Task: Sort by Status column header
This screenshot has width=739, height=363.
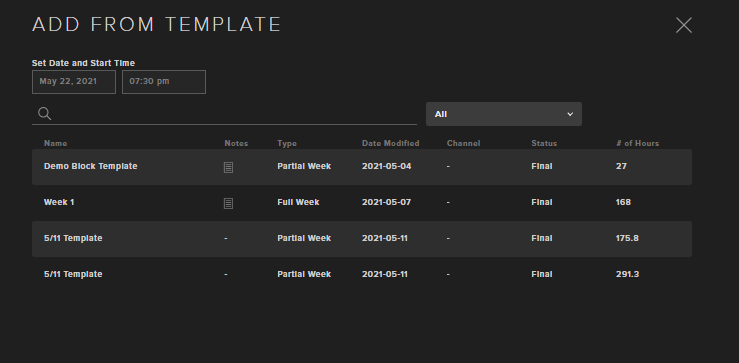Action: (544, 143)
